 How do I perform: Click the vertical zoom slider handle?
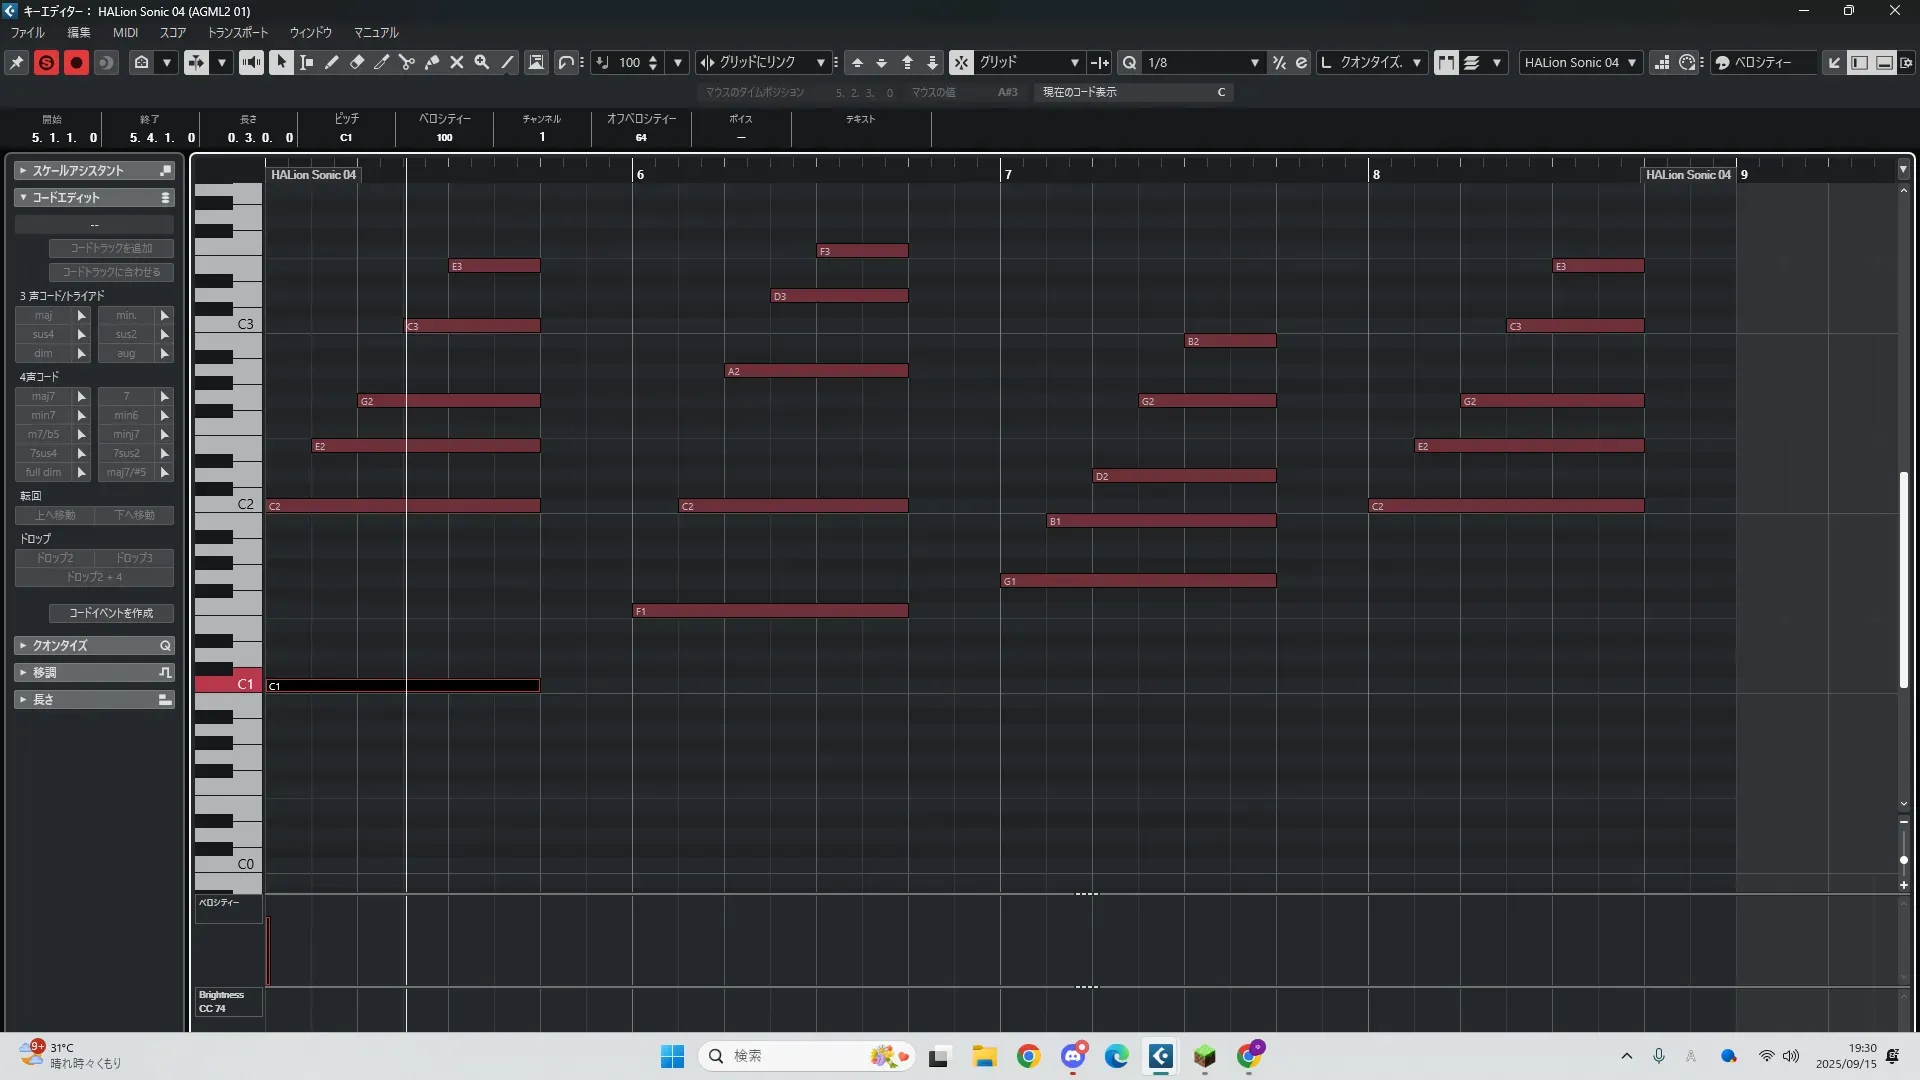pos(1903,860)
